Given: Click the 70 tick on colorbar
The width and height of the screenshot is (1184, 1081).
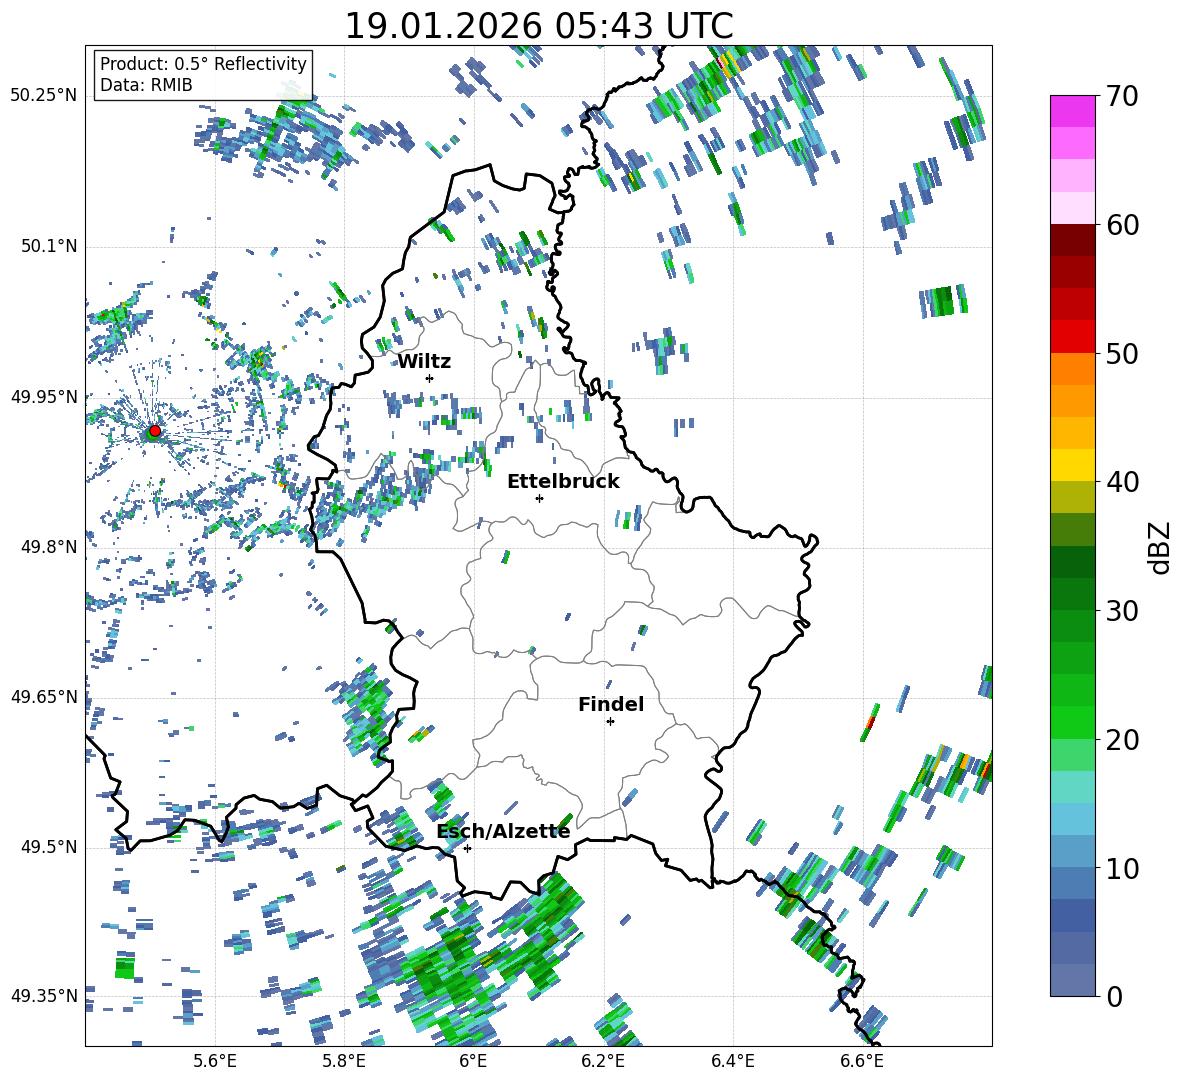Looking at the screenshot, I should 1122,96.
